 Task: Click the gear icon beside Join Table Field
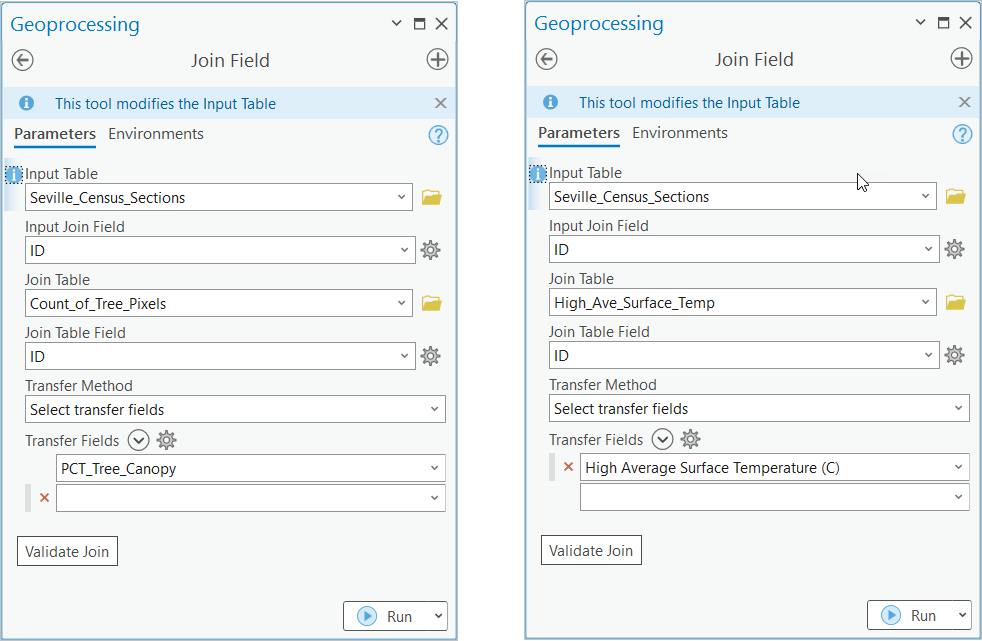click(x=430, y=356)
